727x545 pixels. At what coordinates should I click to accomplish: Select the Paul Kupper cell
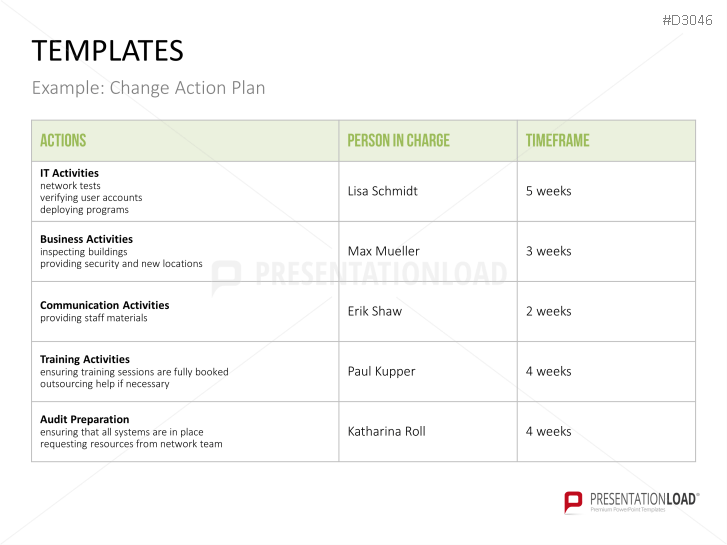[x=381, y=371]
